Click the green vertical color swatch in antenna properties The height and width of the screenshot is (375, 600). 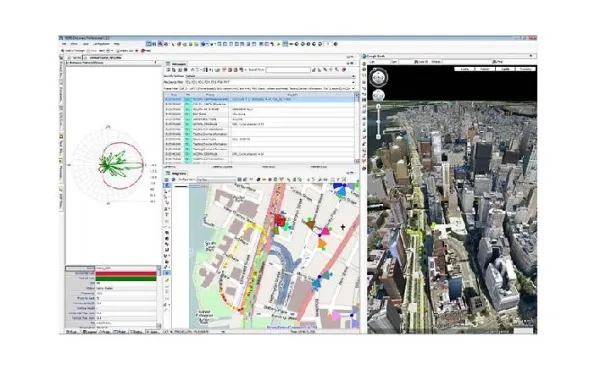click(x=126, y=279)
